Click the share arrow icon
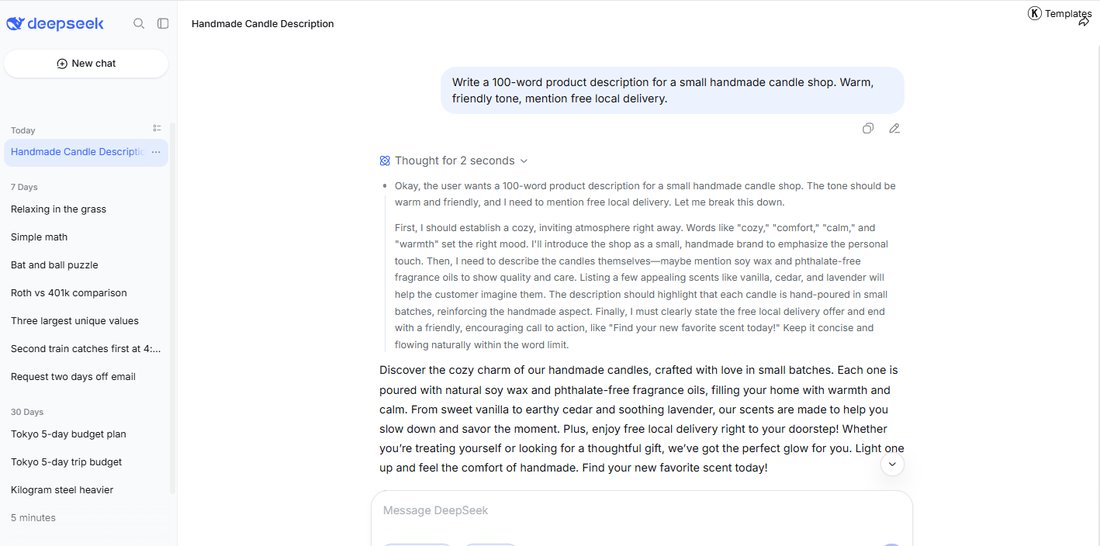Screen dimensions: 1100x546 (1084, 22)
